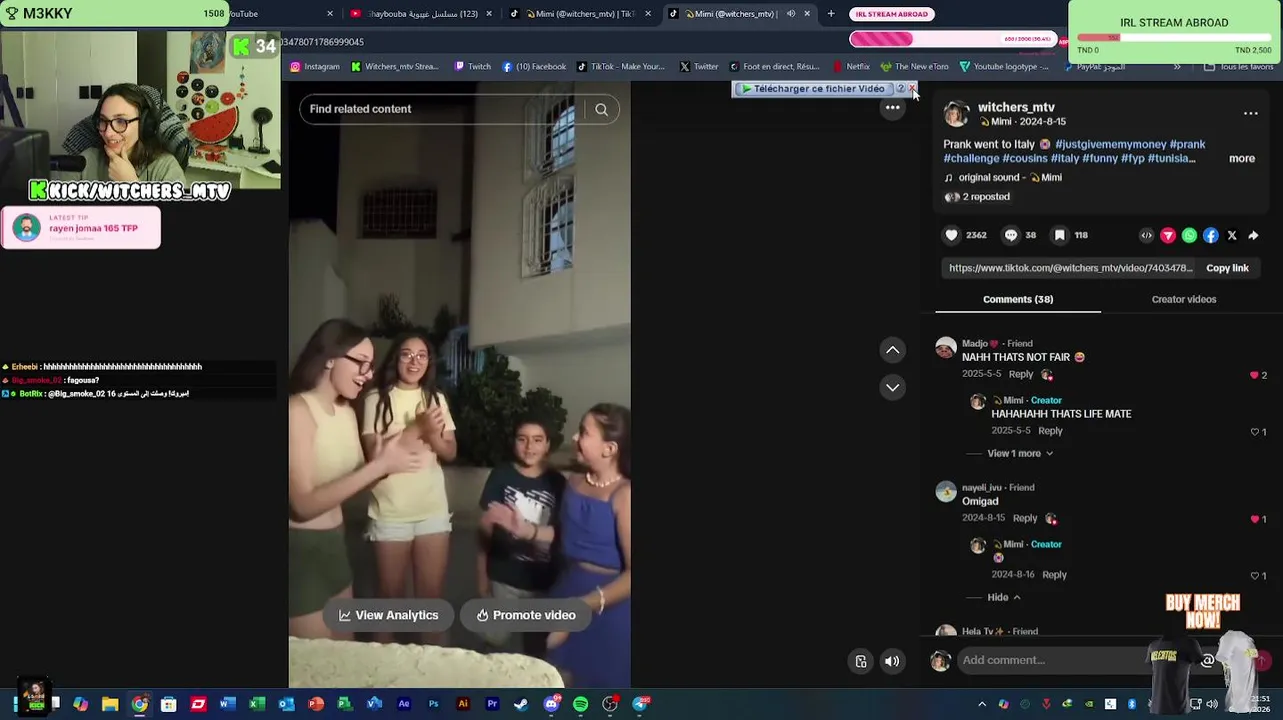Open more share options via the arrow icon
Viewport: 1283px width, 720px height.
coord(1253,236)
